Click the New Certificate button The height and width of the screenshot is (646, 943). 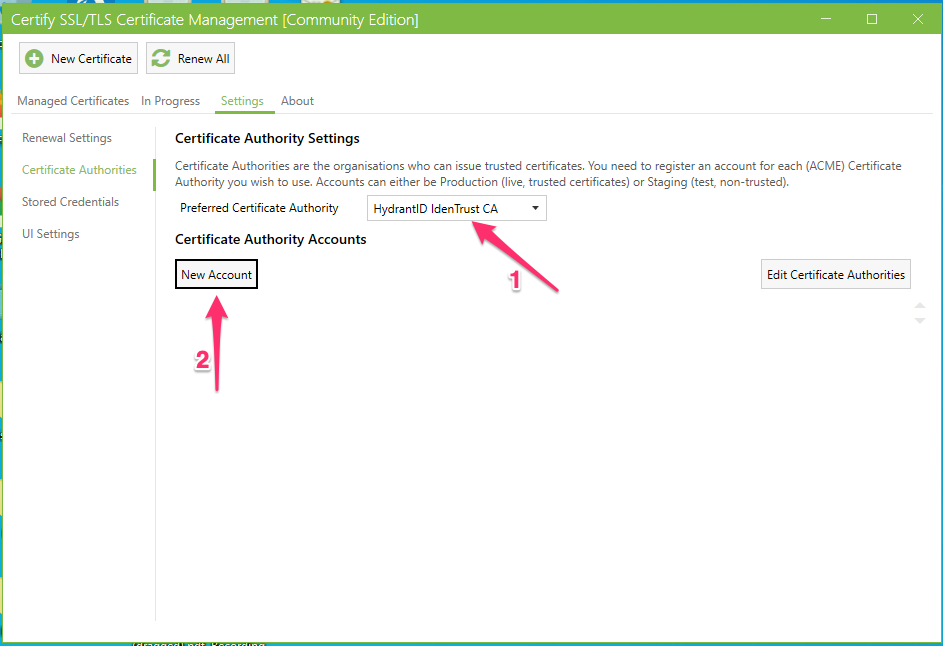pyautogui.click(x=78, y=58)
